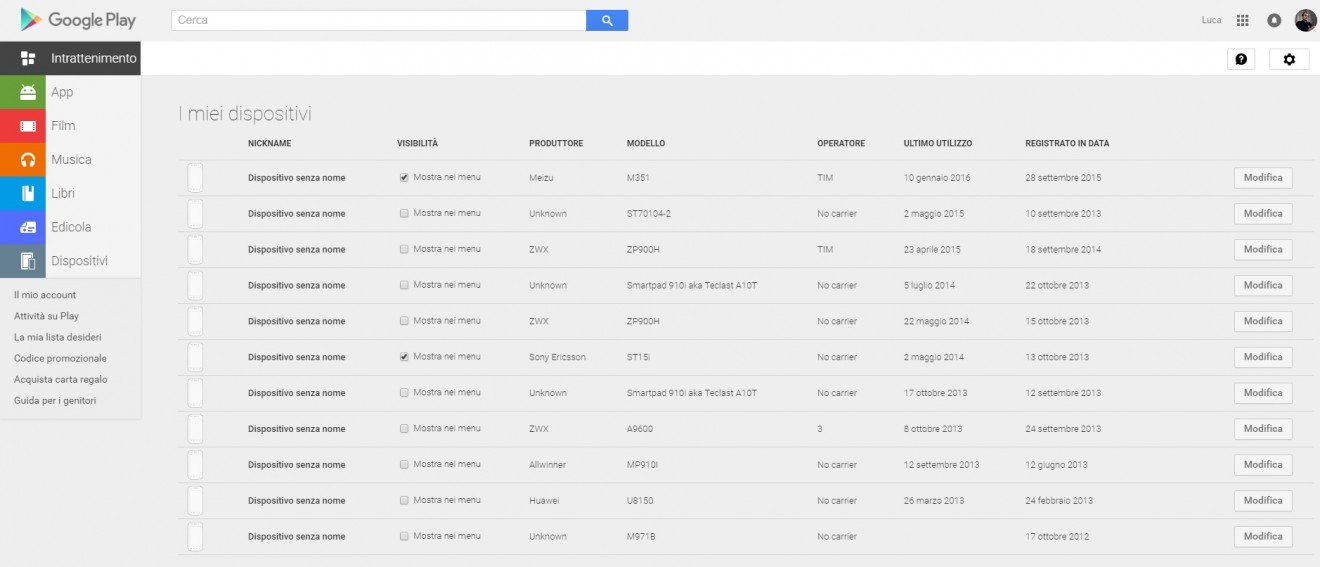This screenshot has height=567, width=1320.
Task: Open the settings gear icon
Action: 1288,59
